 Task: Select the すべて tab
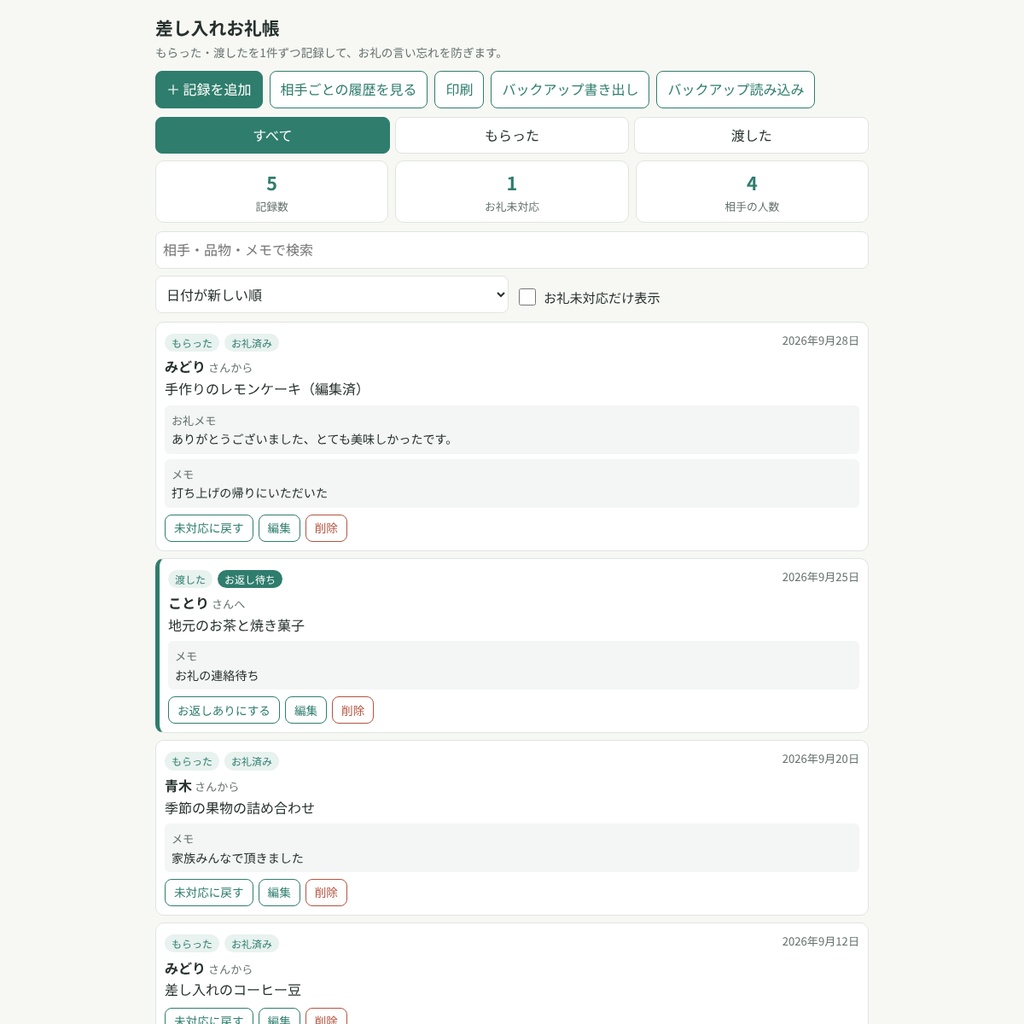tap(272, 135)
